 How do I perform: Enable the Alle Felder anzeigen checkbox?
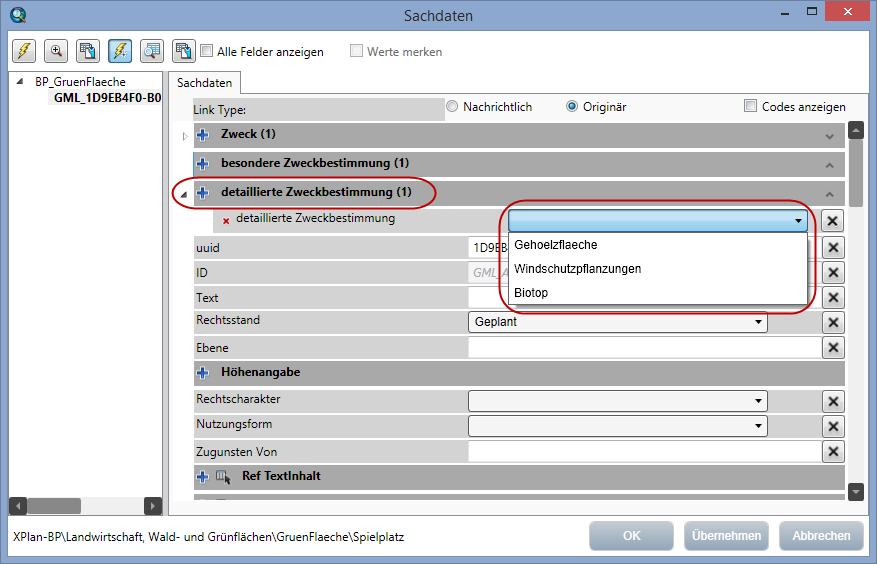click(206, 51)
